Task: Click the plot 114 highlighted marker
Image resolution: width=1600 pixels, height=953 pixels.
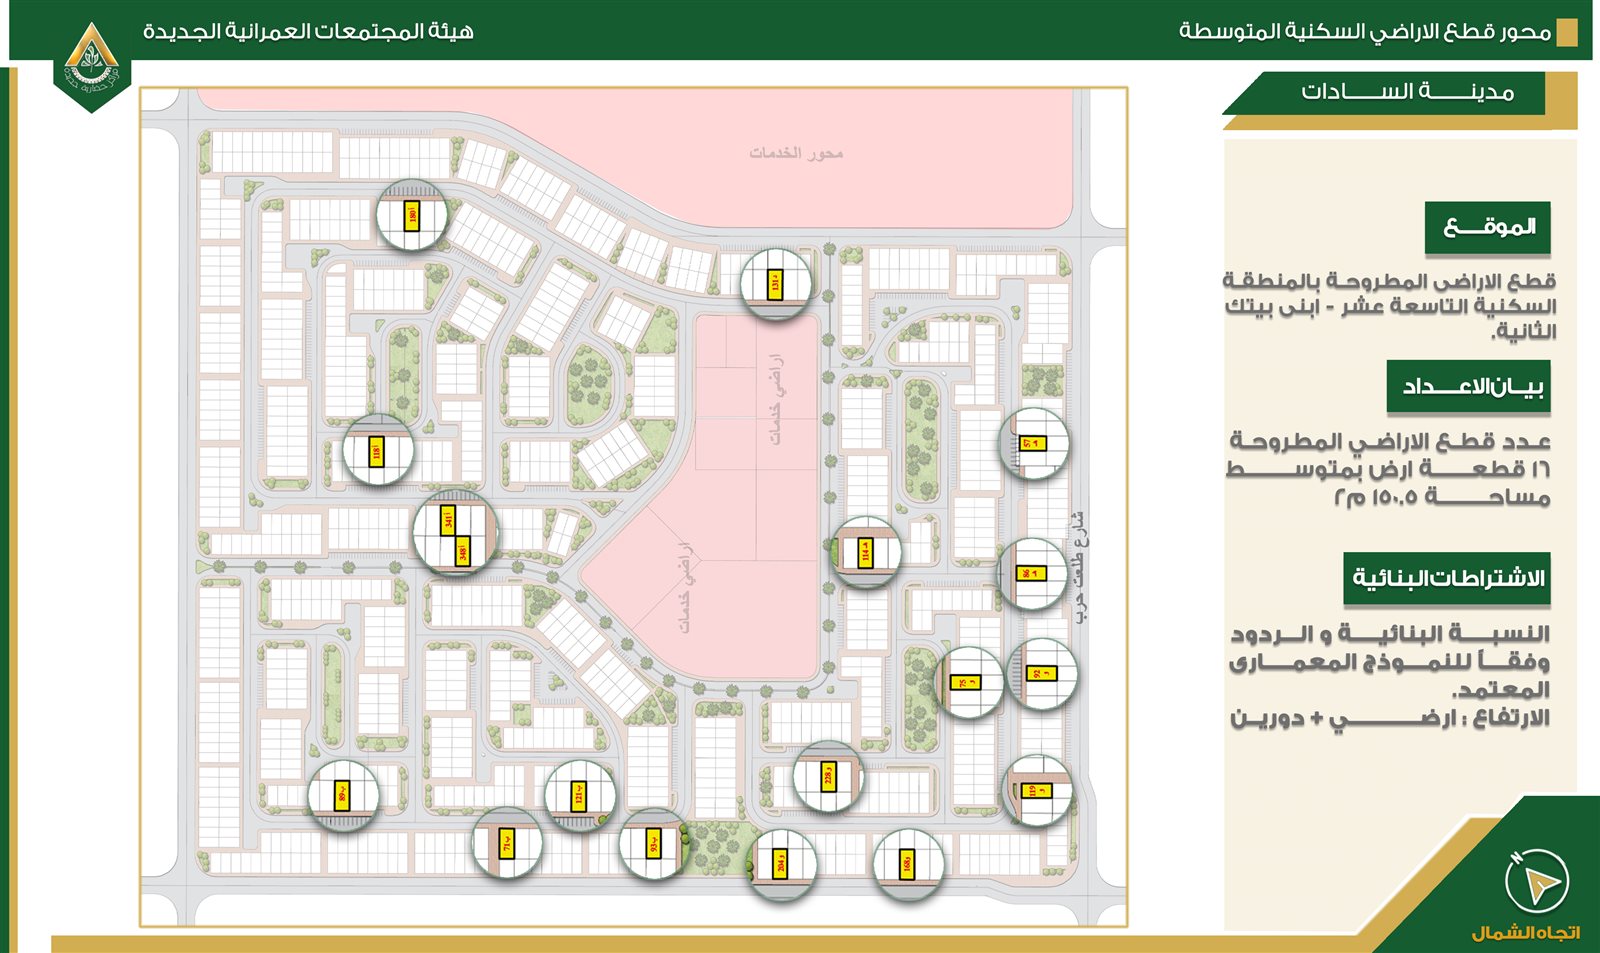Action: (866, 552)
